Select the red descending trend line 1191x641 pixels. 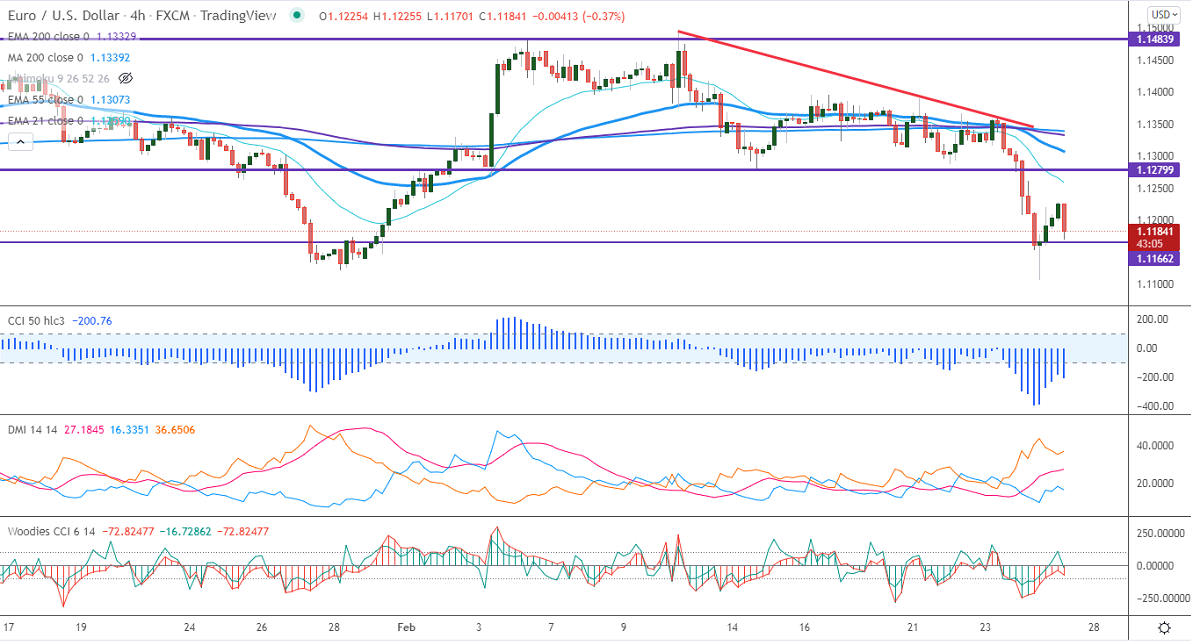pyautogui.click(x=855, y=79)
